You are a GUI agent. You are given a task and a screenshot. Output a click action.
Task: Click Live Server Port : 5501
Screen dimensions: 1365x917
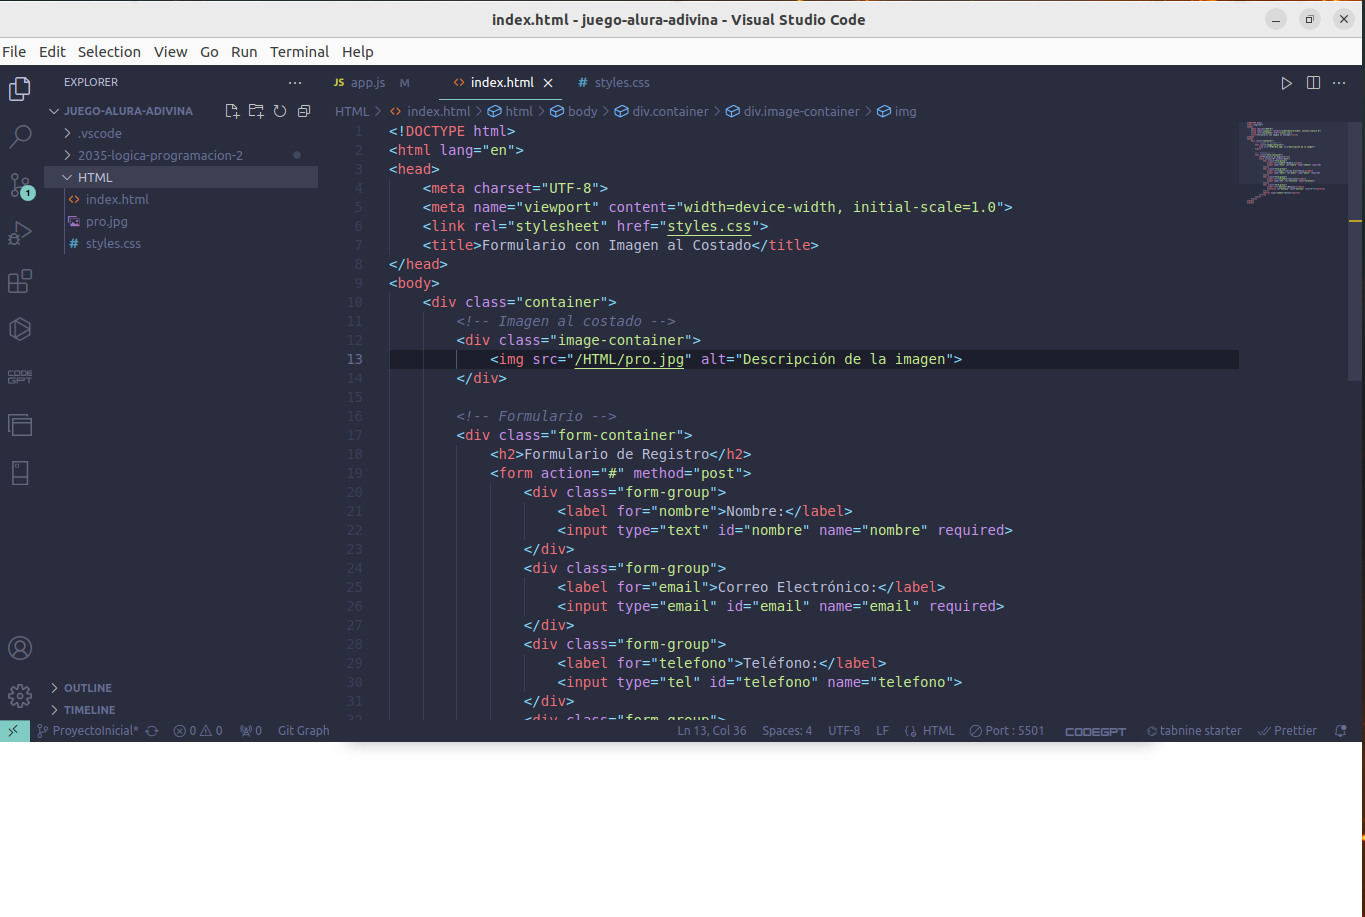pos(1007,731)
